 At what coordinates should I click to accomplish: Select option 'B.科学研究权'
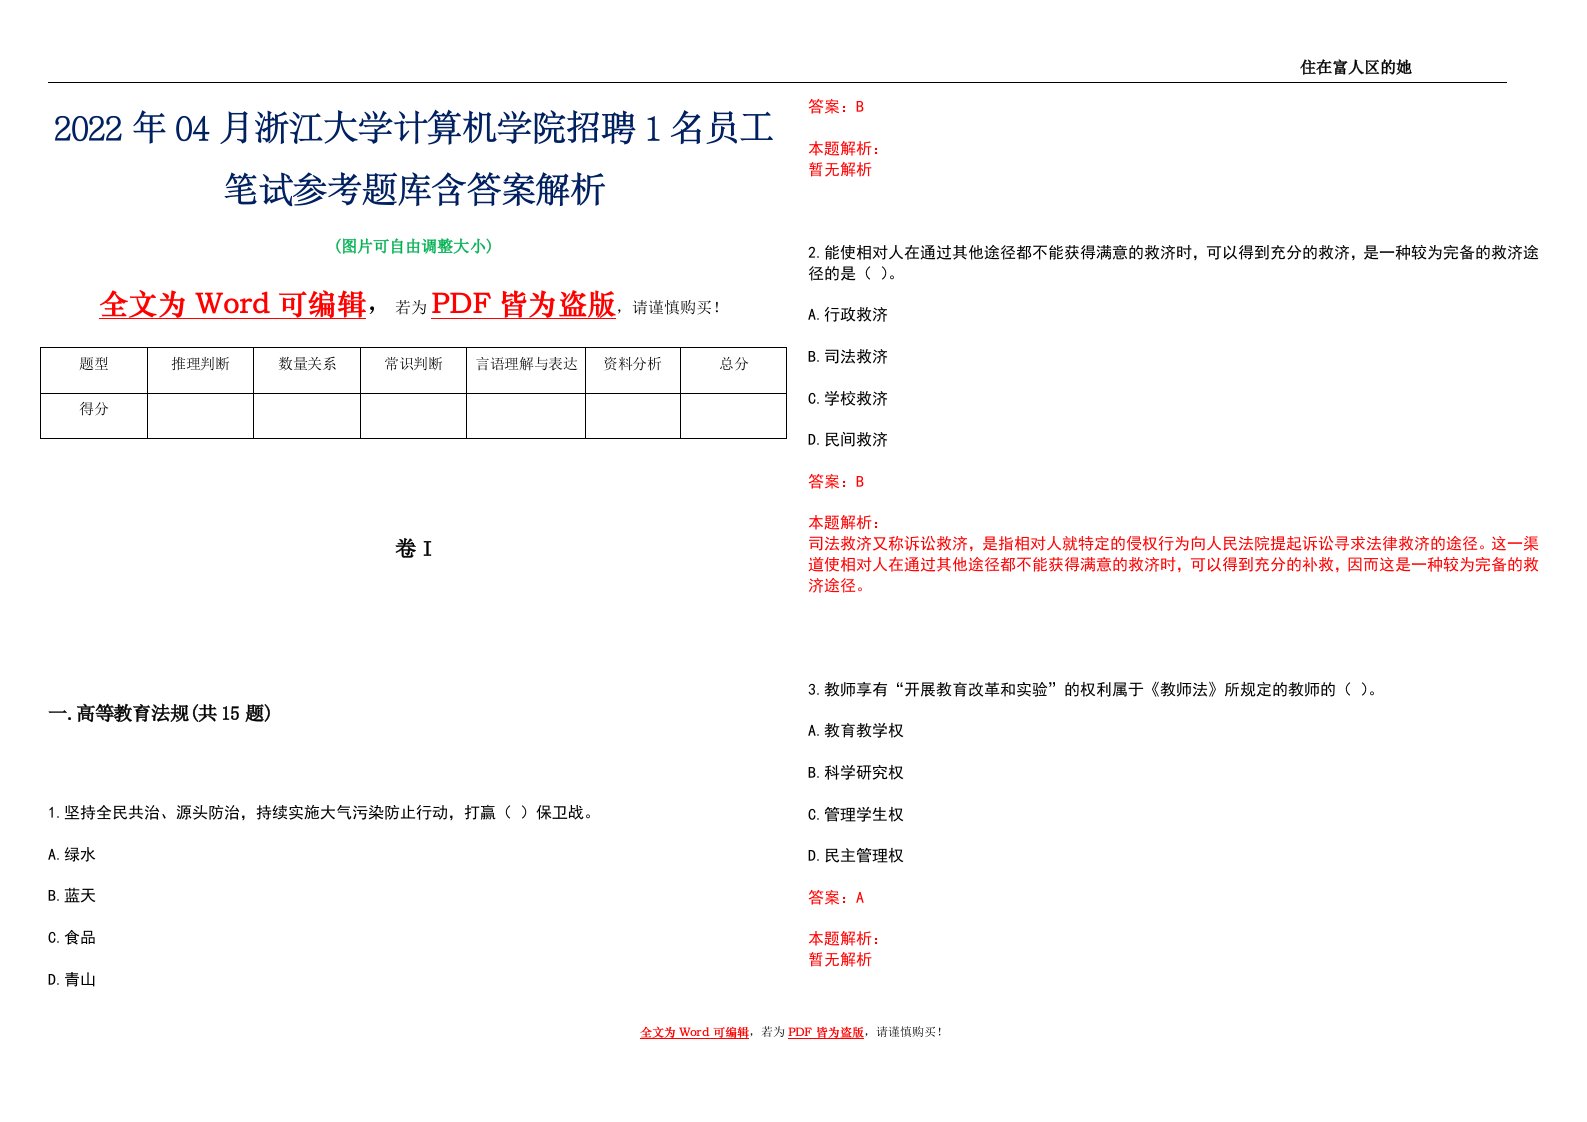click(x=856, y=773)
